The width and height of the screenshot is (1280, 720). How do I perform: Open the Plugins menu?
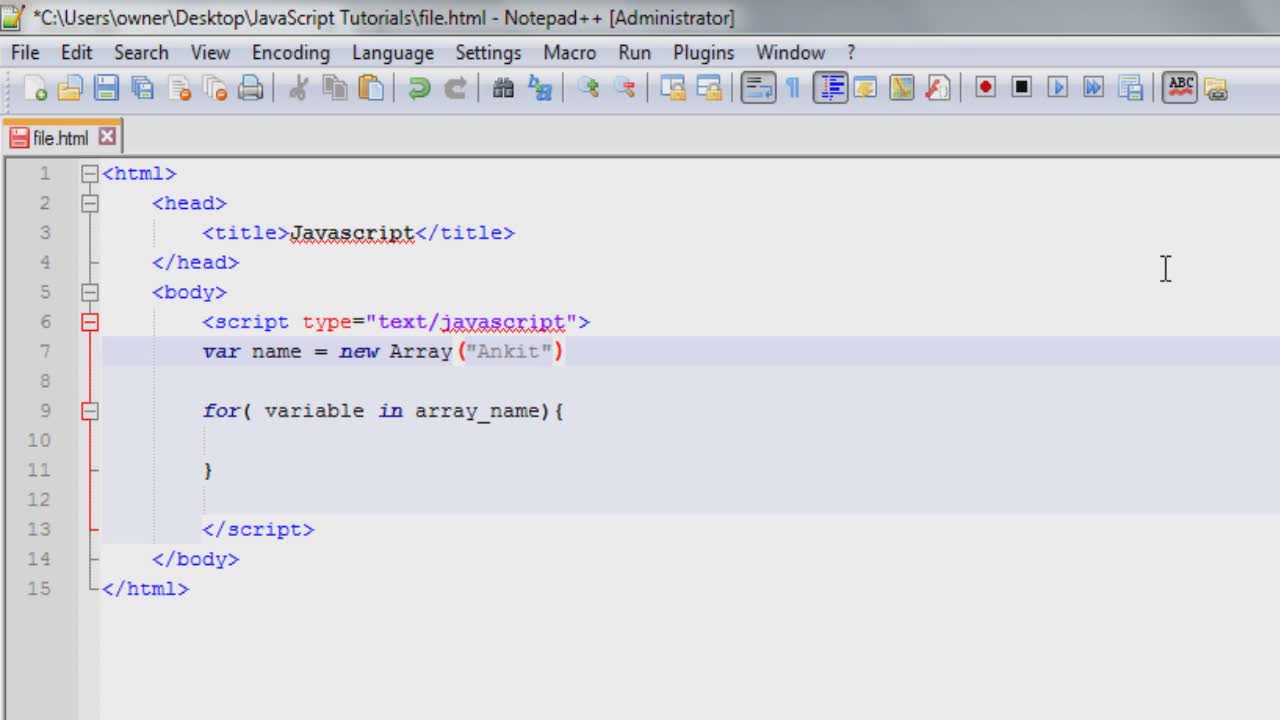[703, 53]
